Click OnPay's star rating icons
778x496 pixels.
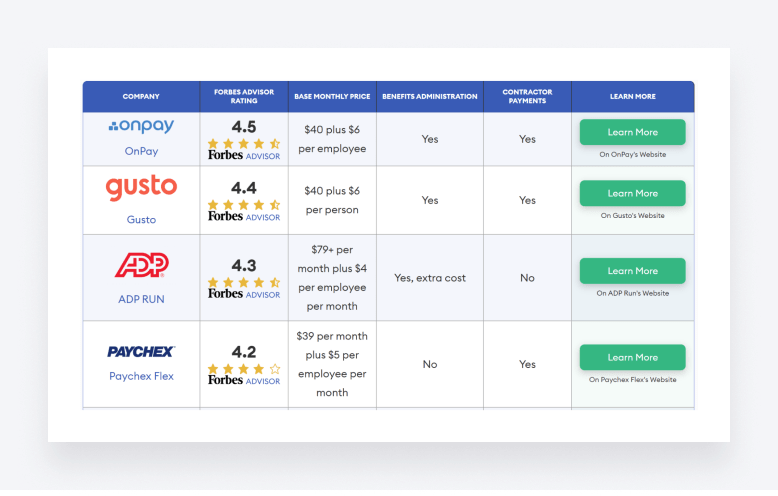[x=243, y=144]
